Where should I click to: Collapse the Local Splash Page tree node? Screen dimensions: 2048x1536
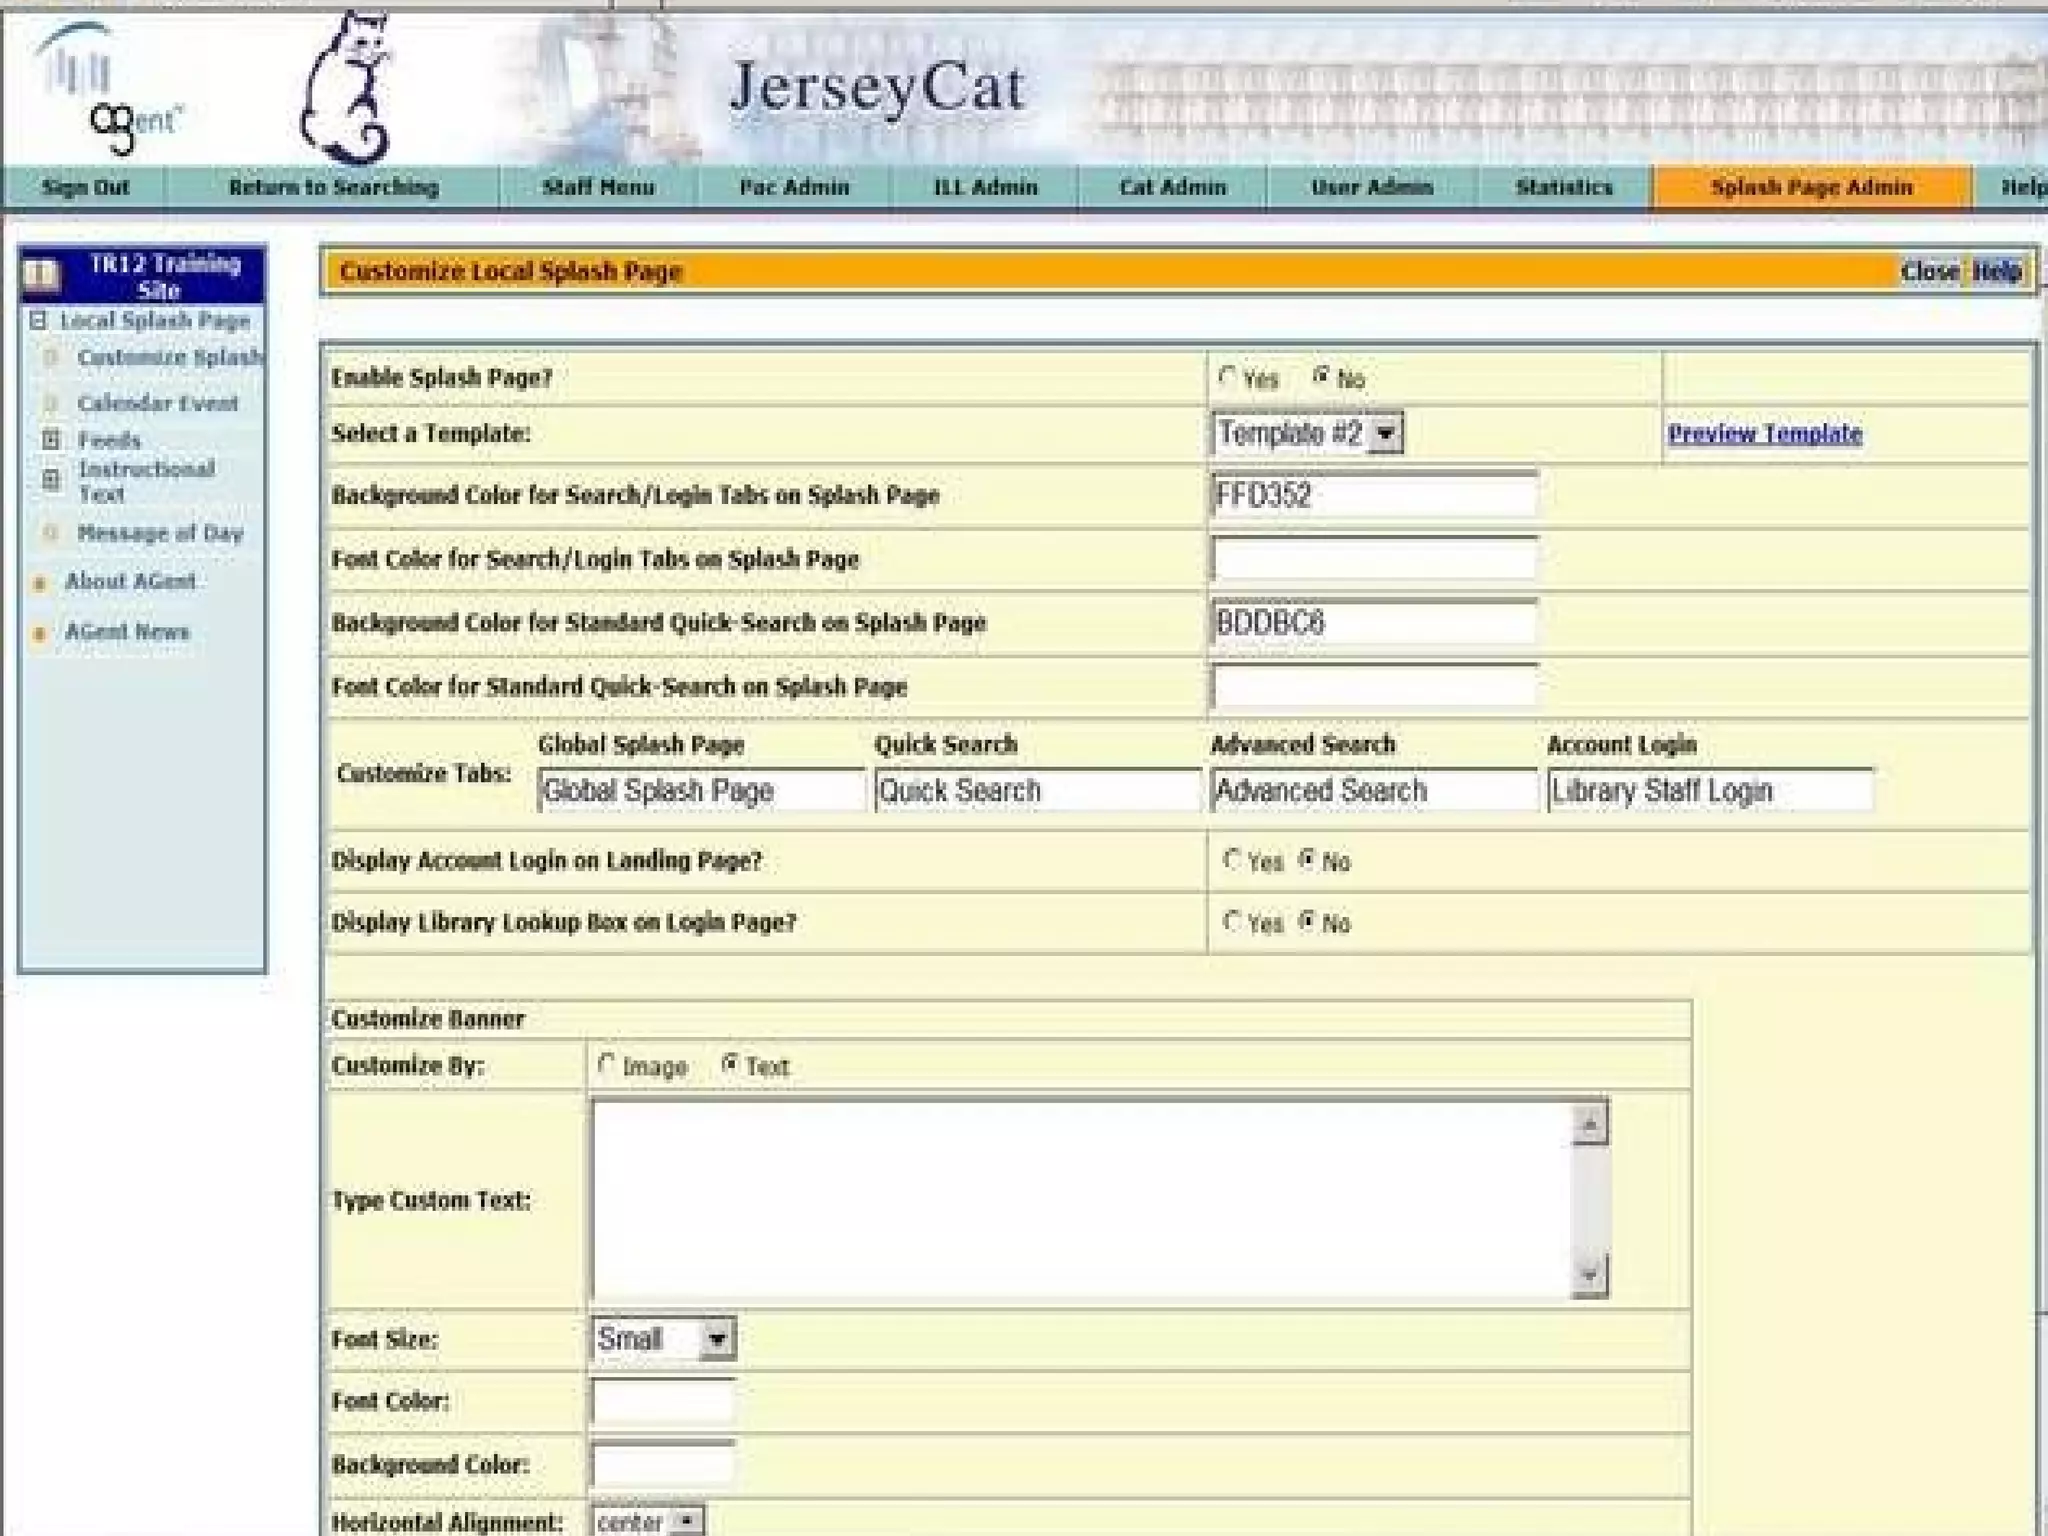point(38,321)
